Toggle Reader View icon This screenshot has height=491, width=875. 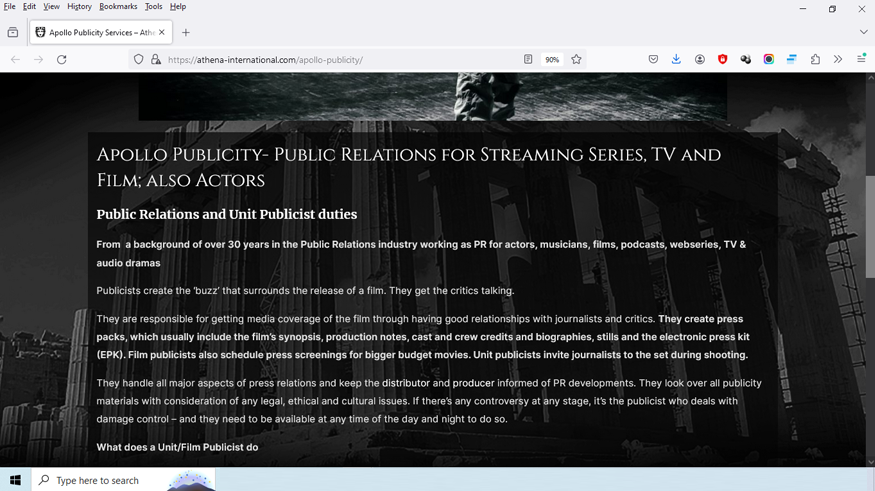click(528, 60)
